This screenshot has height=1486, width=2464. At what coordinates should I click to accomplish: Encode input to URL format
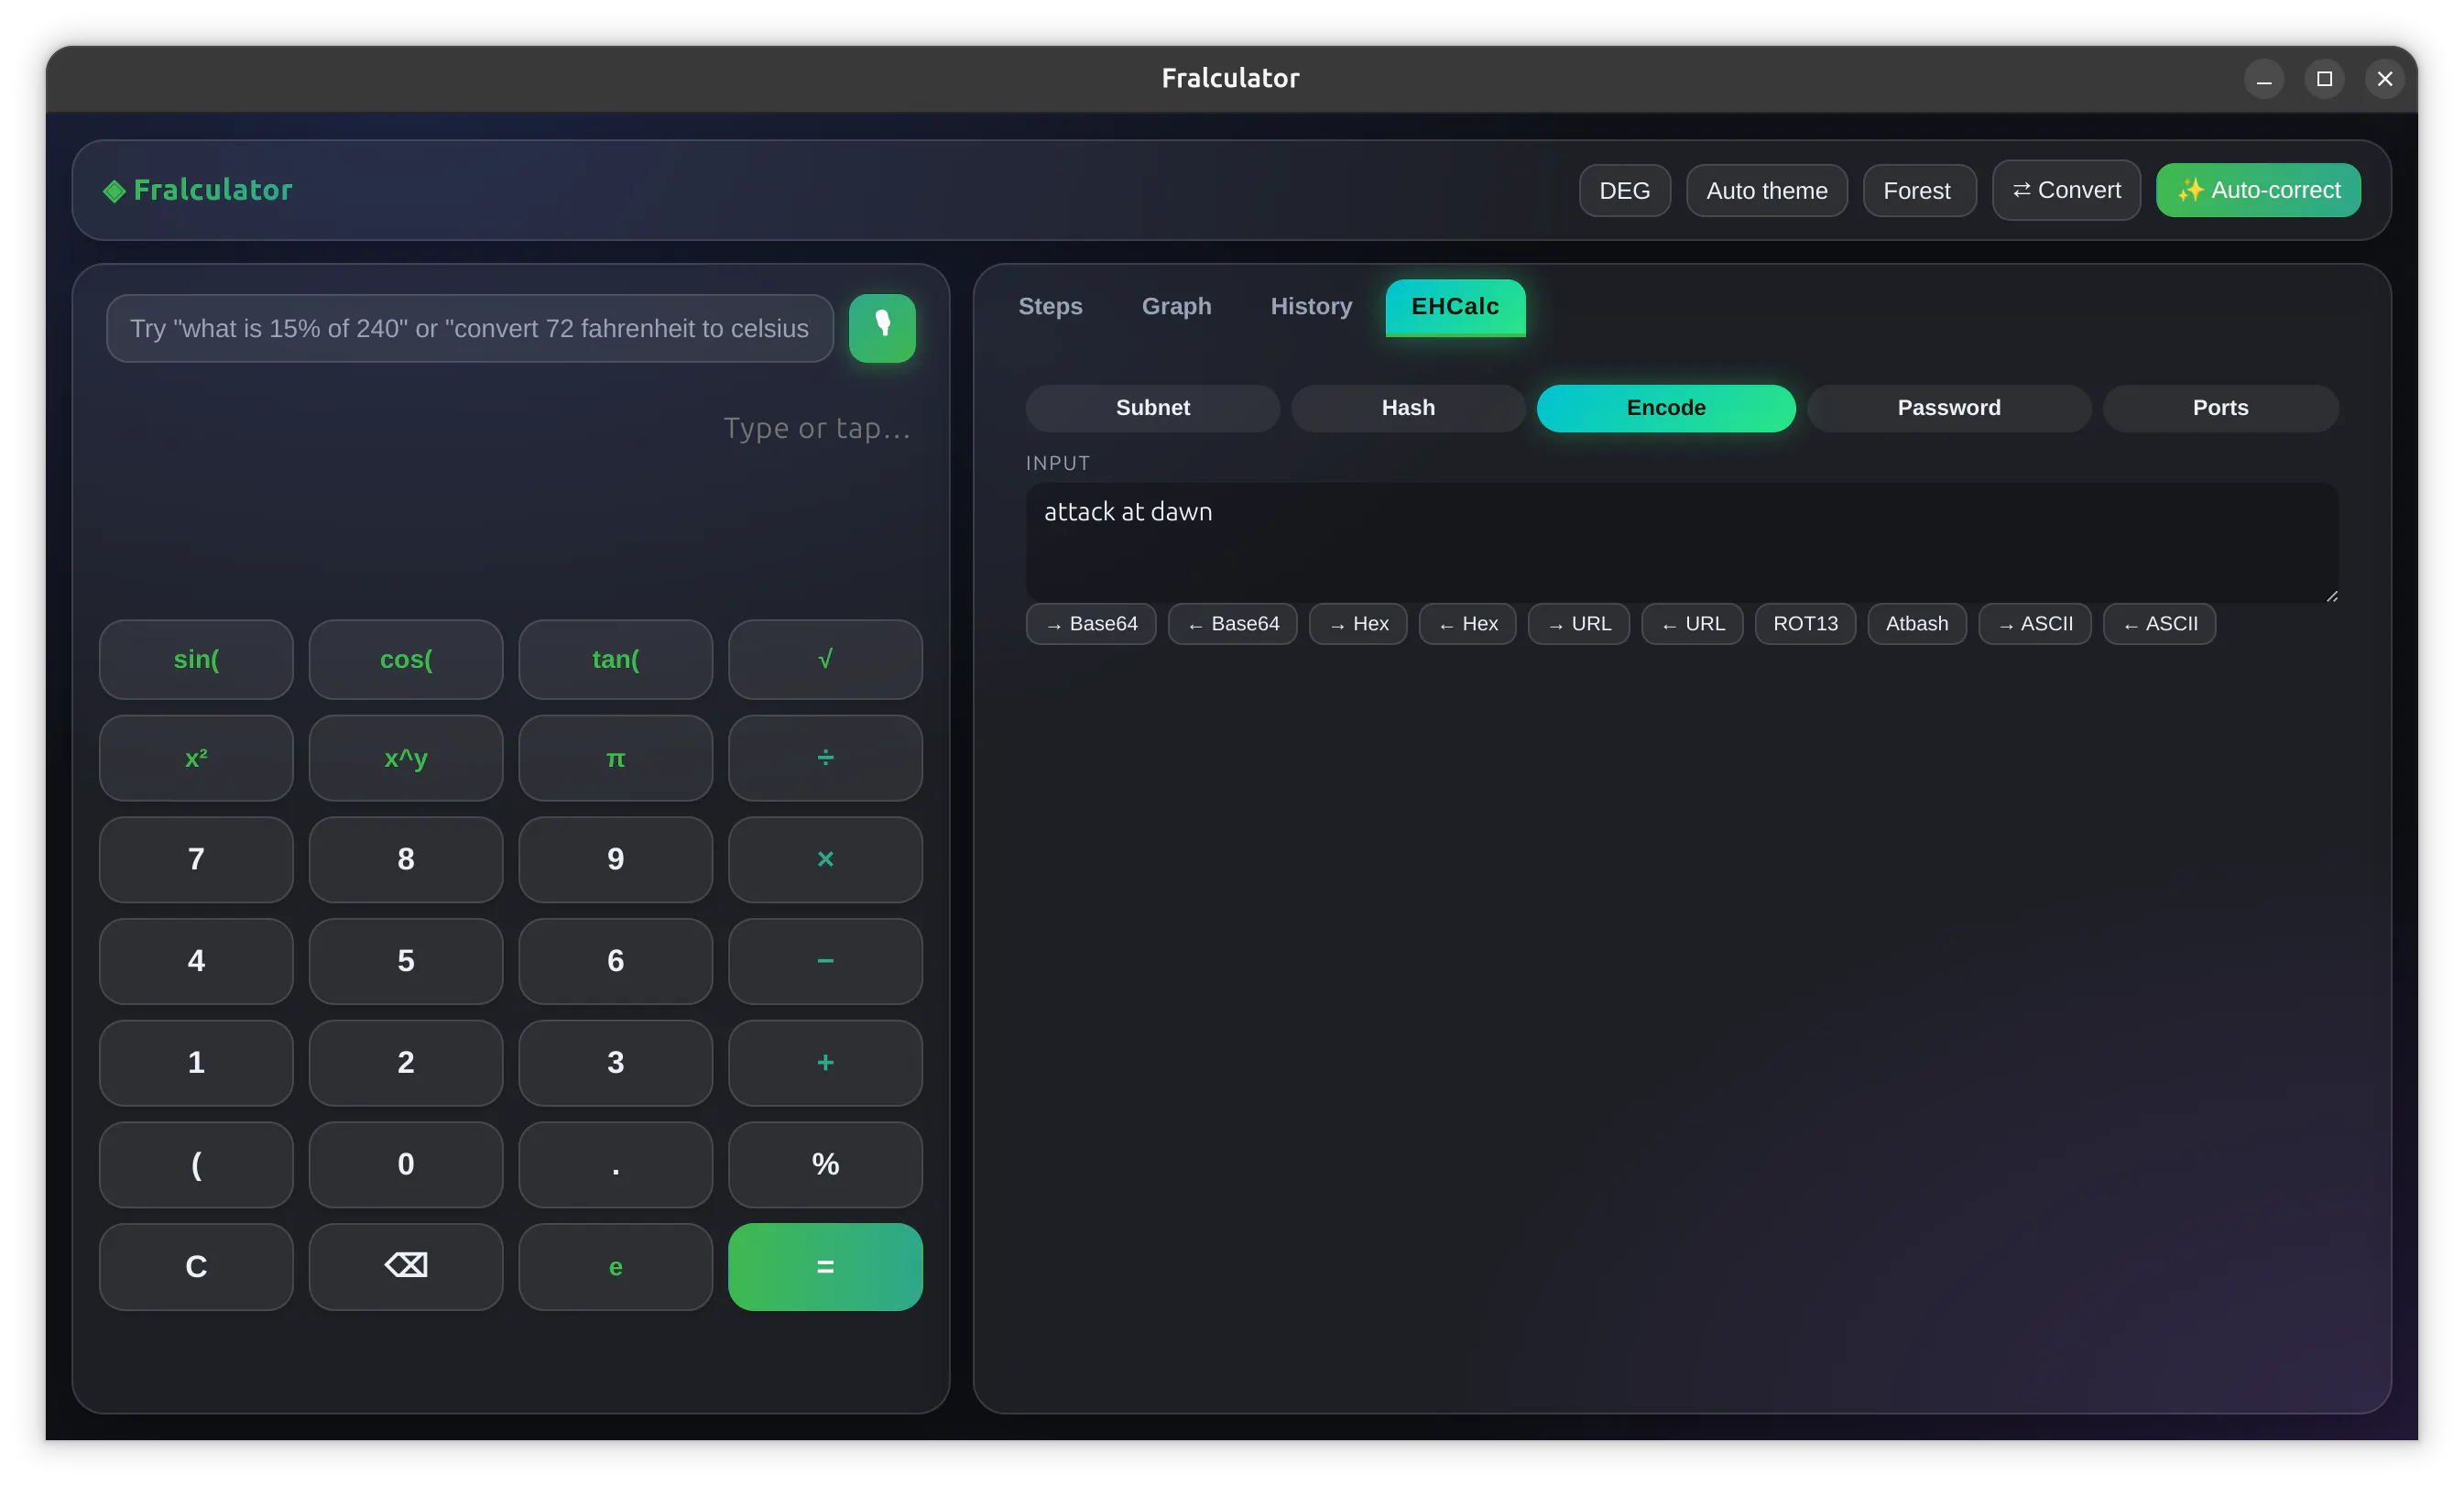1579,624
